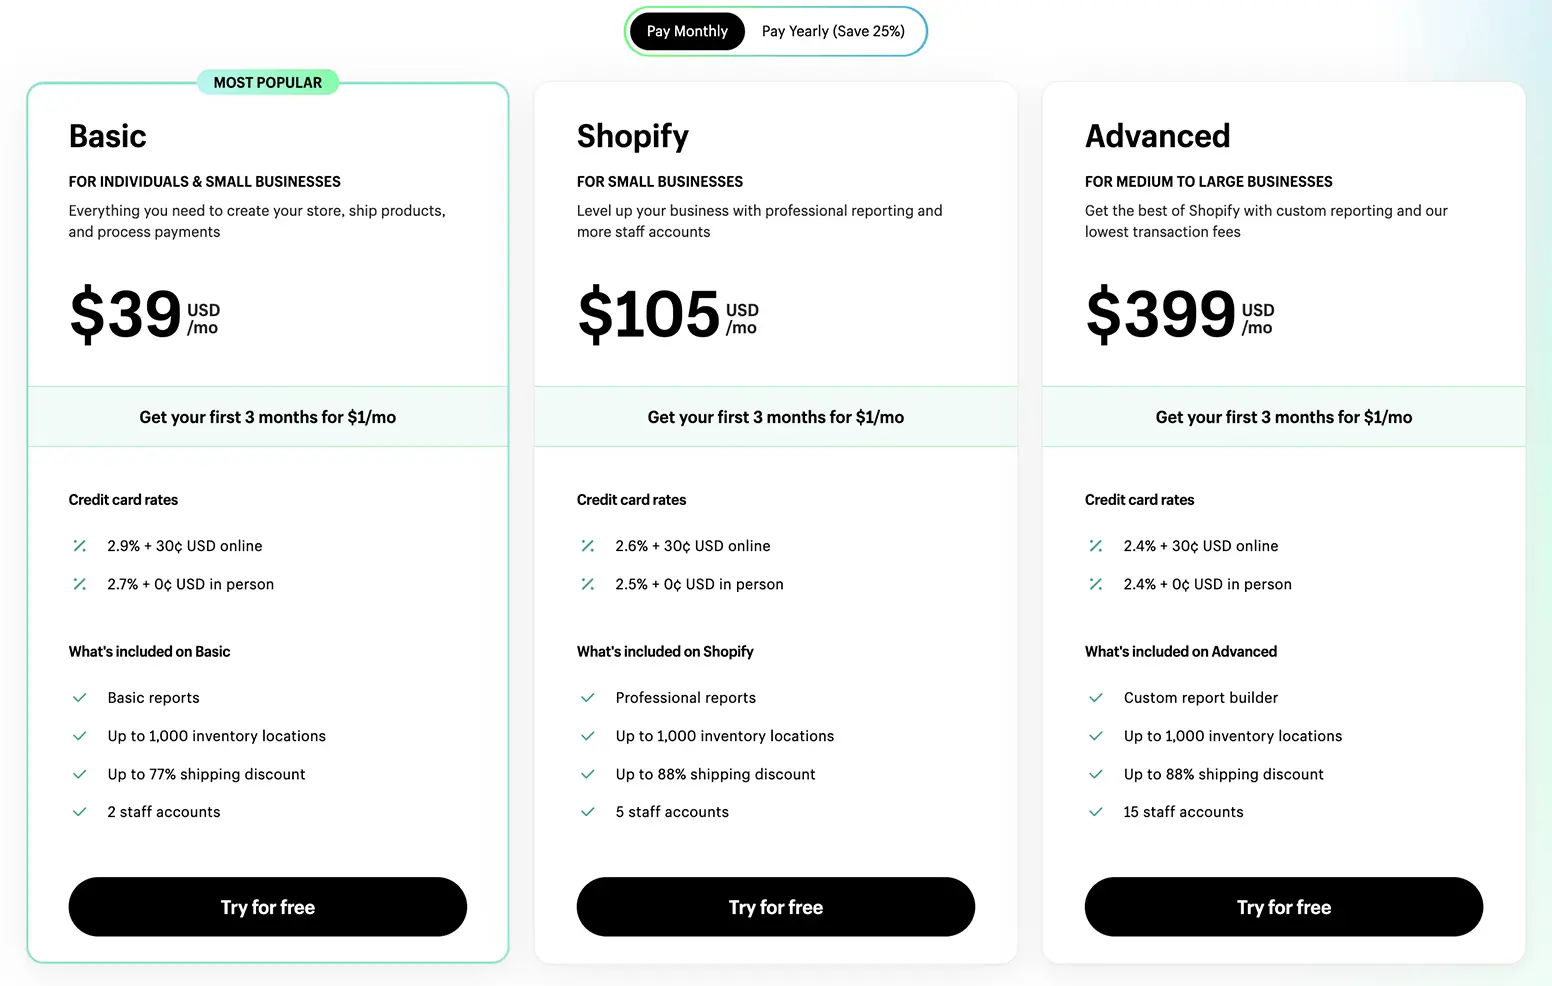
Task: Click the checkmark next to Custom report builder
Action: 1096,697
